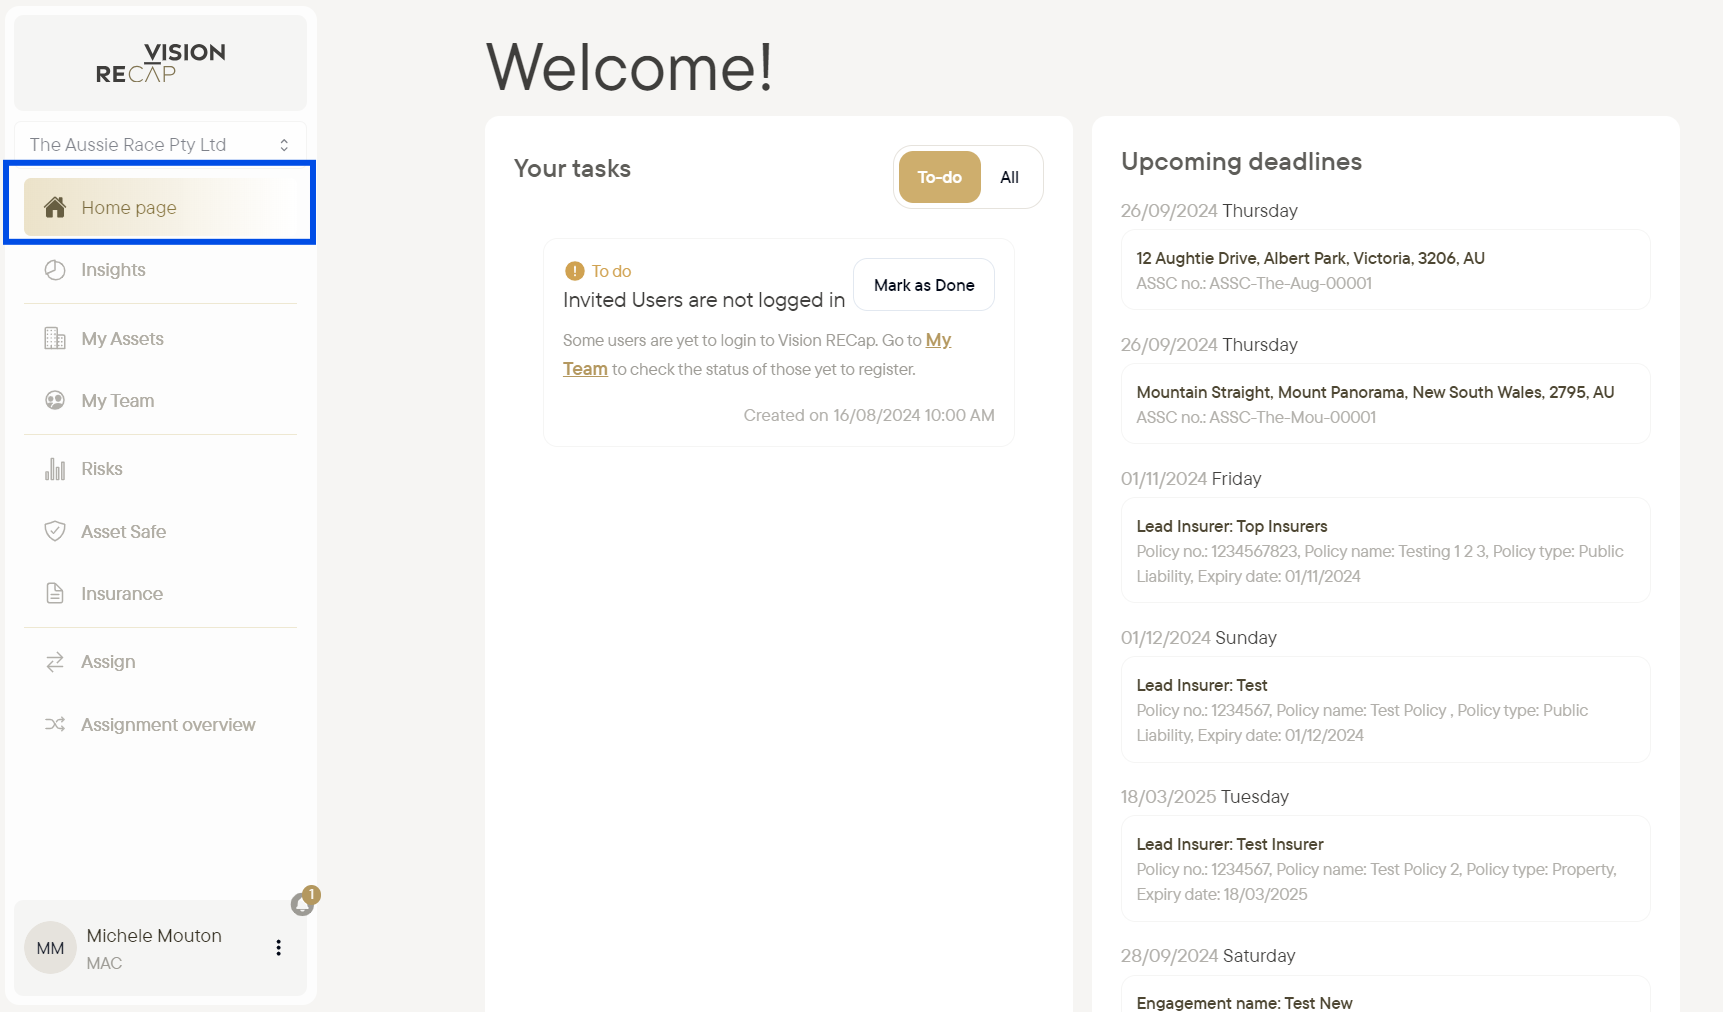Click the Asset Safe shield icon

[x=55, y=531]
